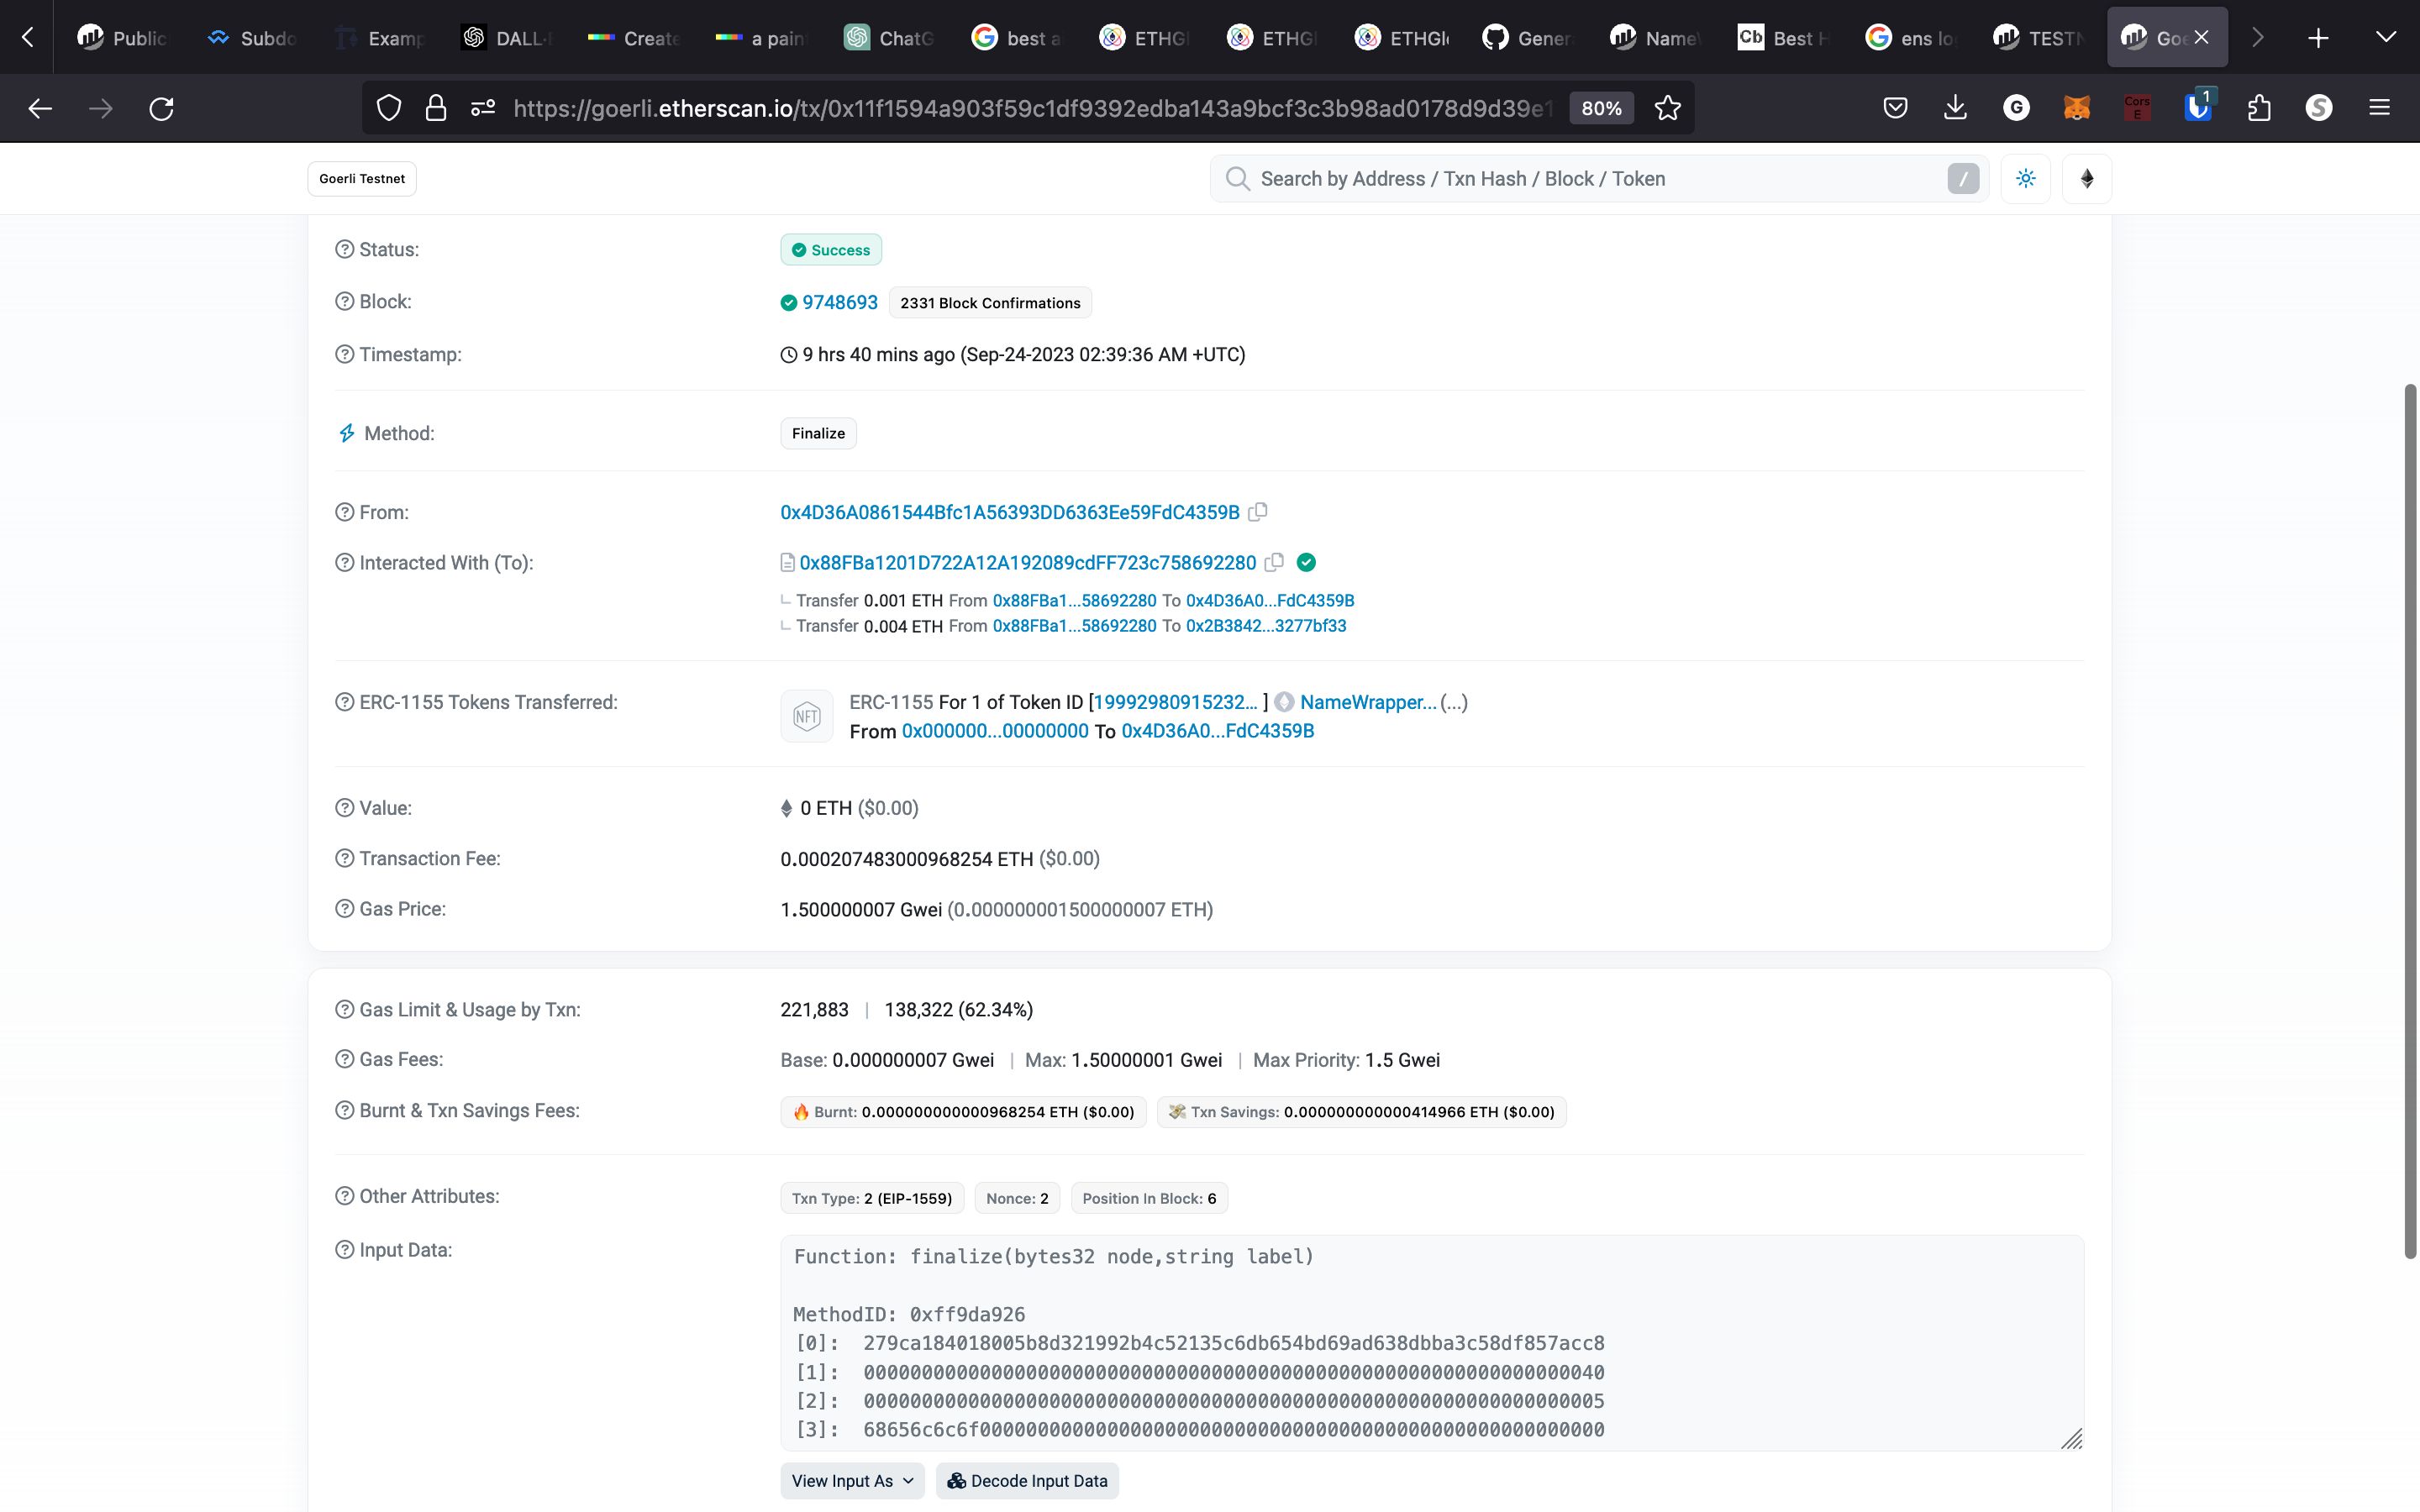Switch to the Best H tab
Viewport: 2420px width, 1512px height.
click(x=1784, y=38)
